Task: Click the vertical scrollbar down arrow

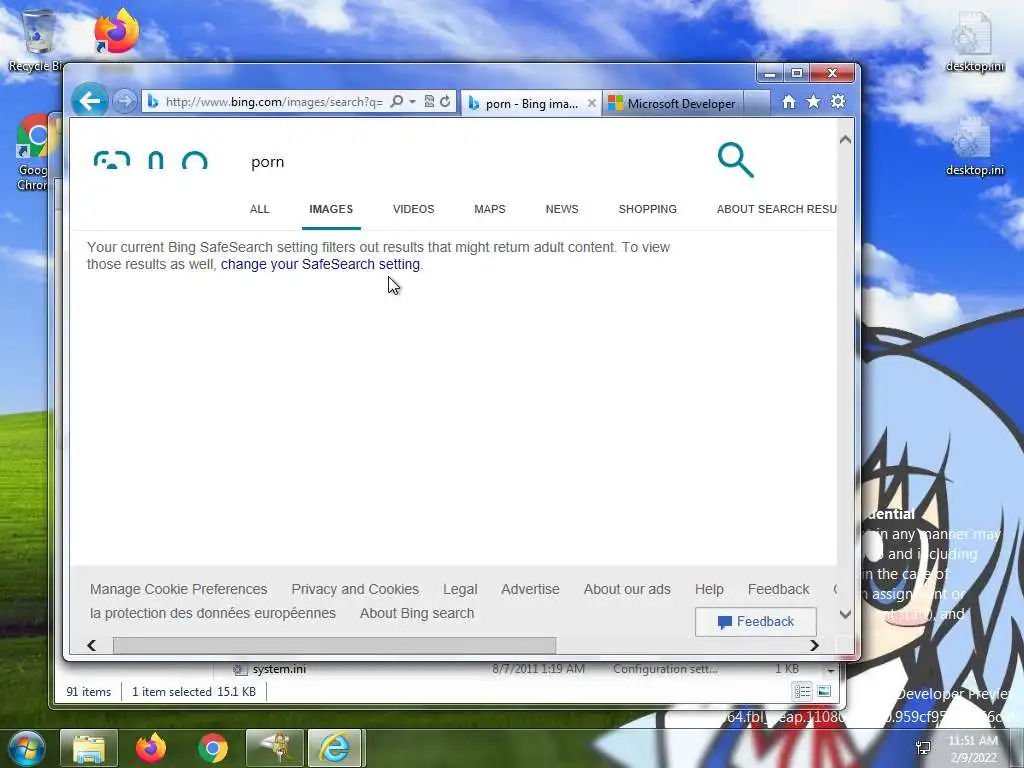Action: 845,615
